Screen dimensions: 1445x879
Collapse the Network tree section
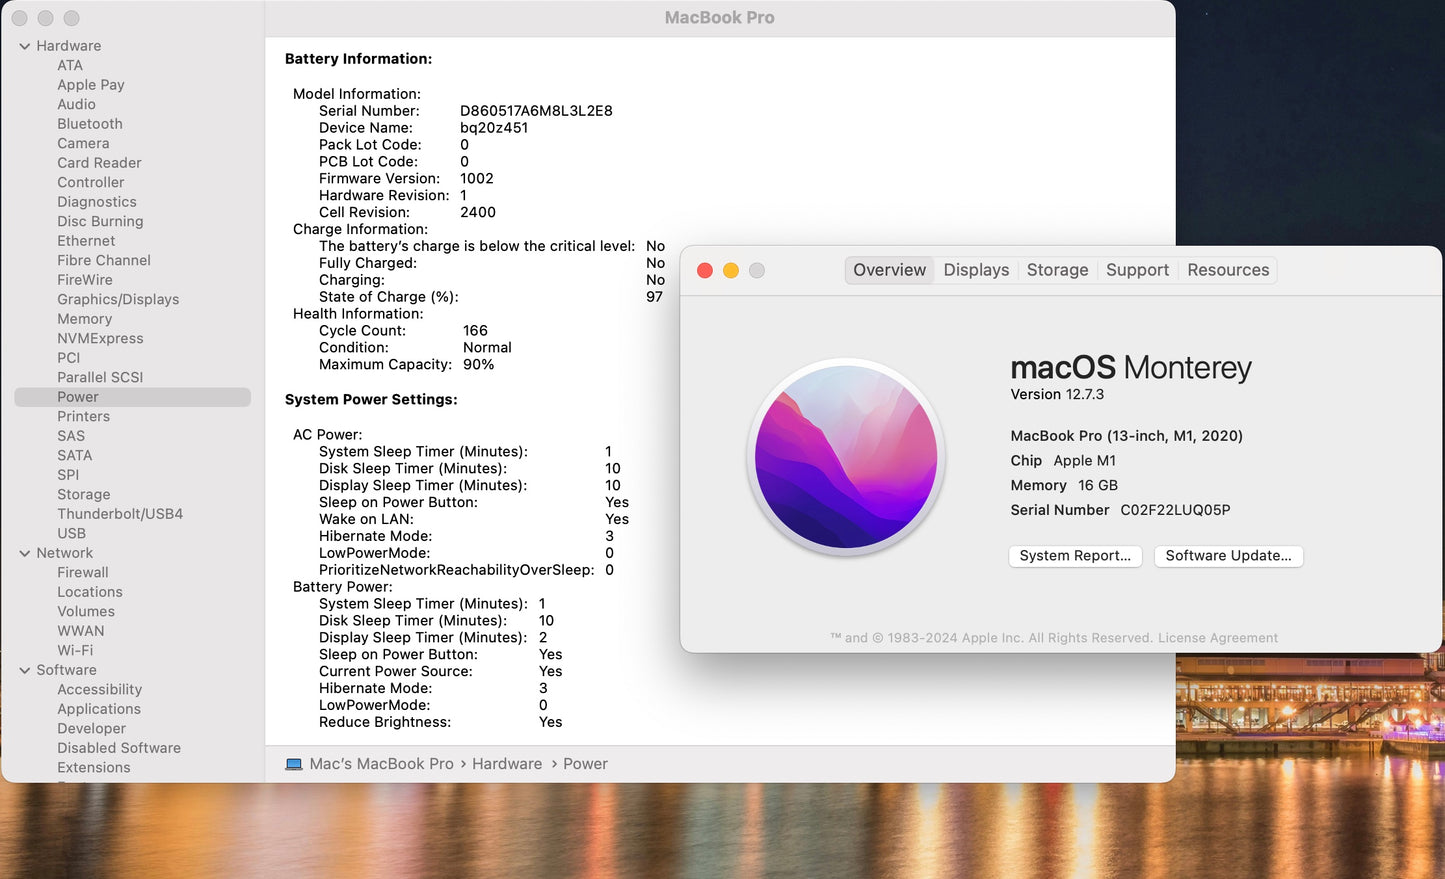click(25, 553)
